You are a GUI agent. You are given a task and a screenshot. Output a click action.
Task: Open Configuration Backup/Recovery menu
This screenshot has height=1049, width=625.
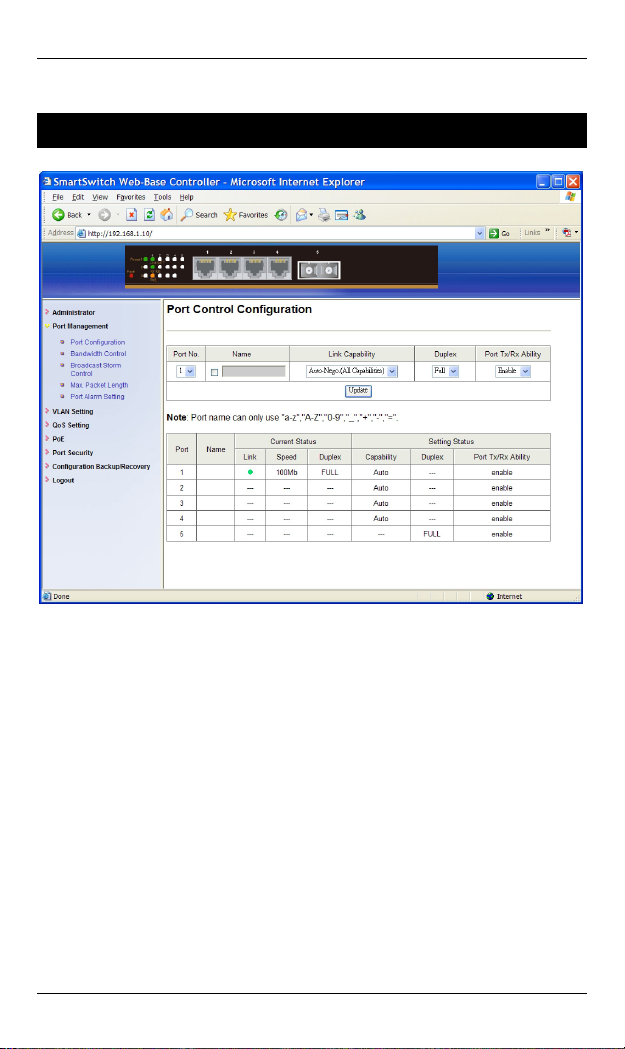click(x=101, y=466)
